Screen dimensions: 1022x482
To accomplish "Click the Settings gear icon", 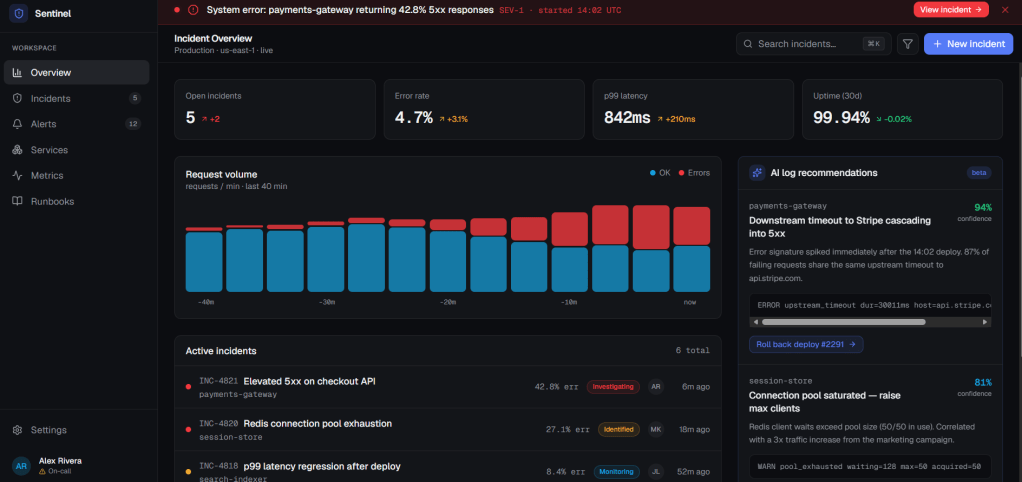I will pos(18,430).
